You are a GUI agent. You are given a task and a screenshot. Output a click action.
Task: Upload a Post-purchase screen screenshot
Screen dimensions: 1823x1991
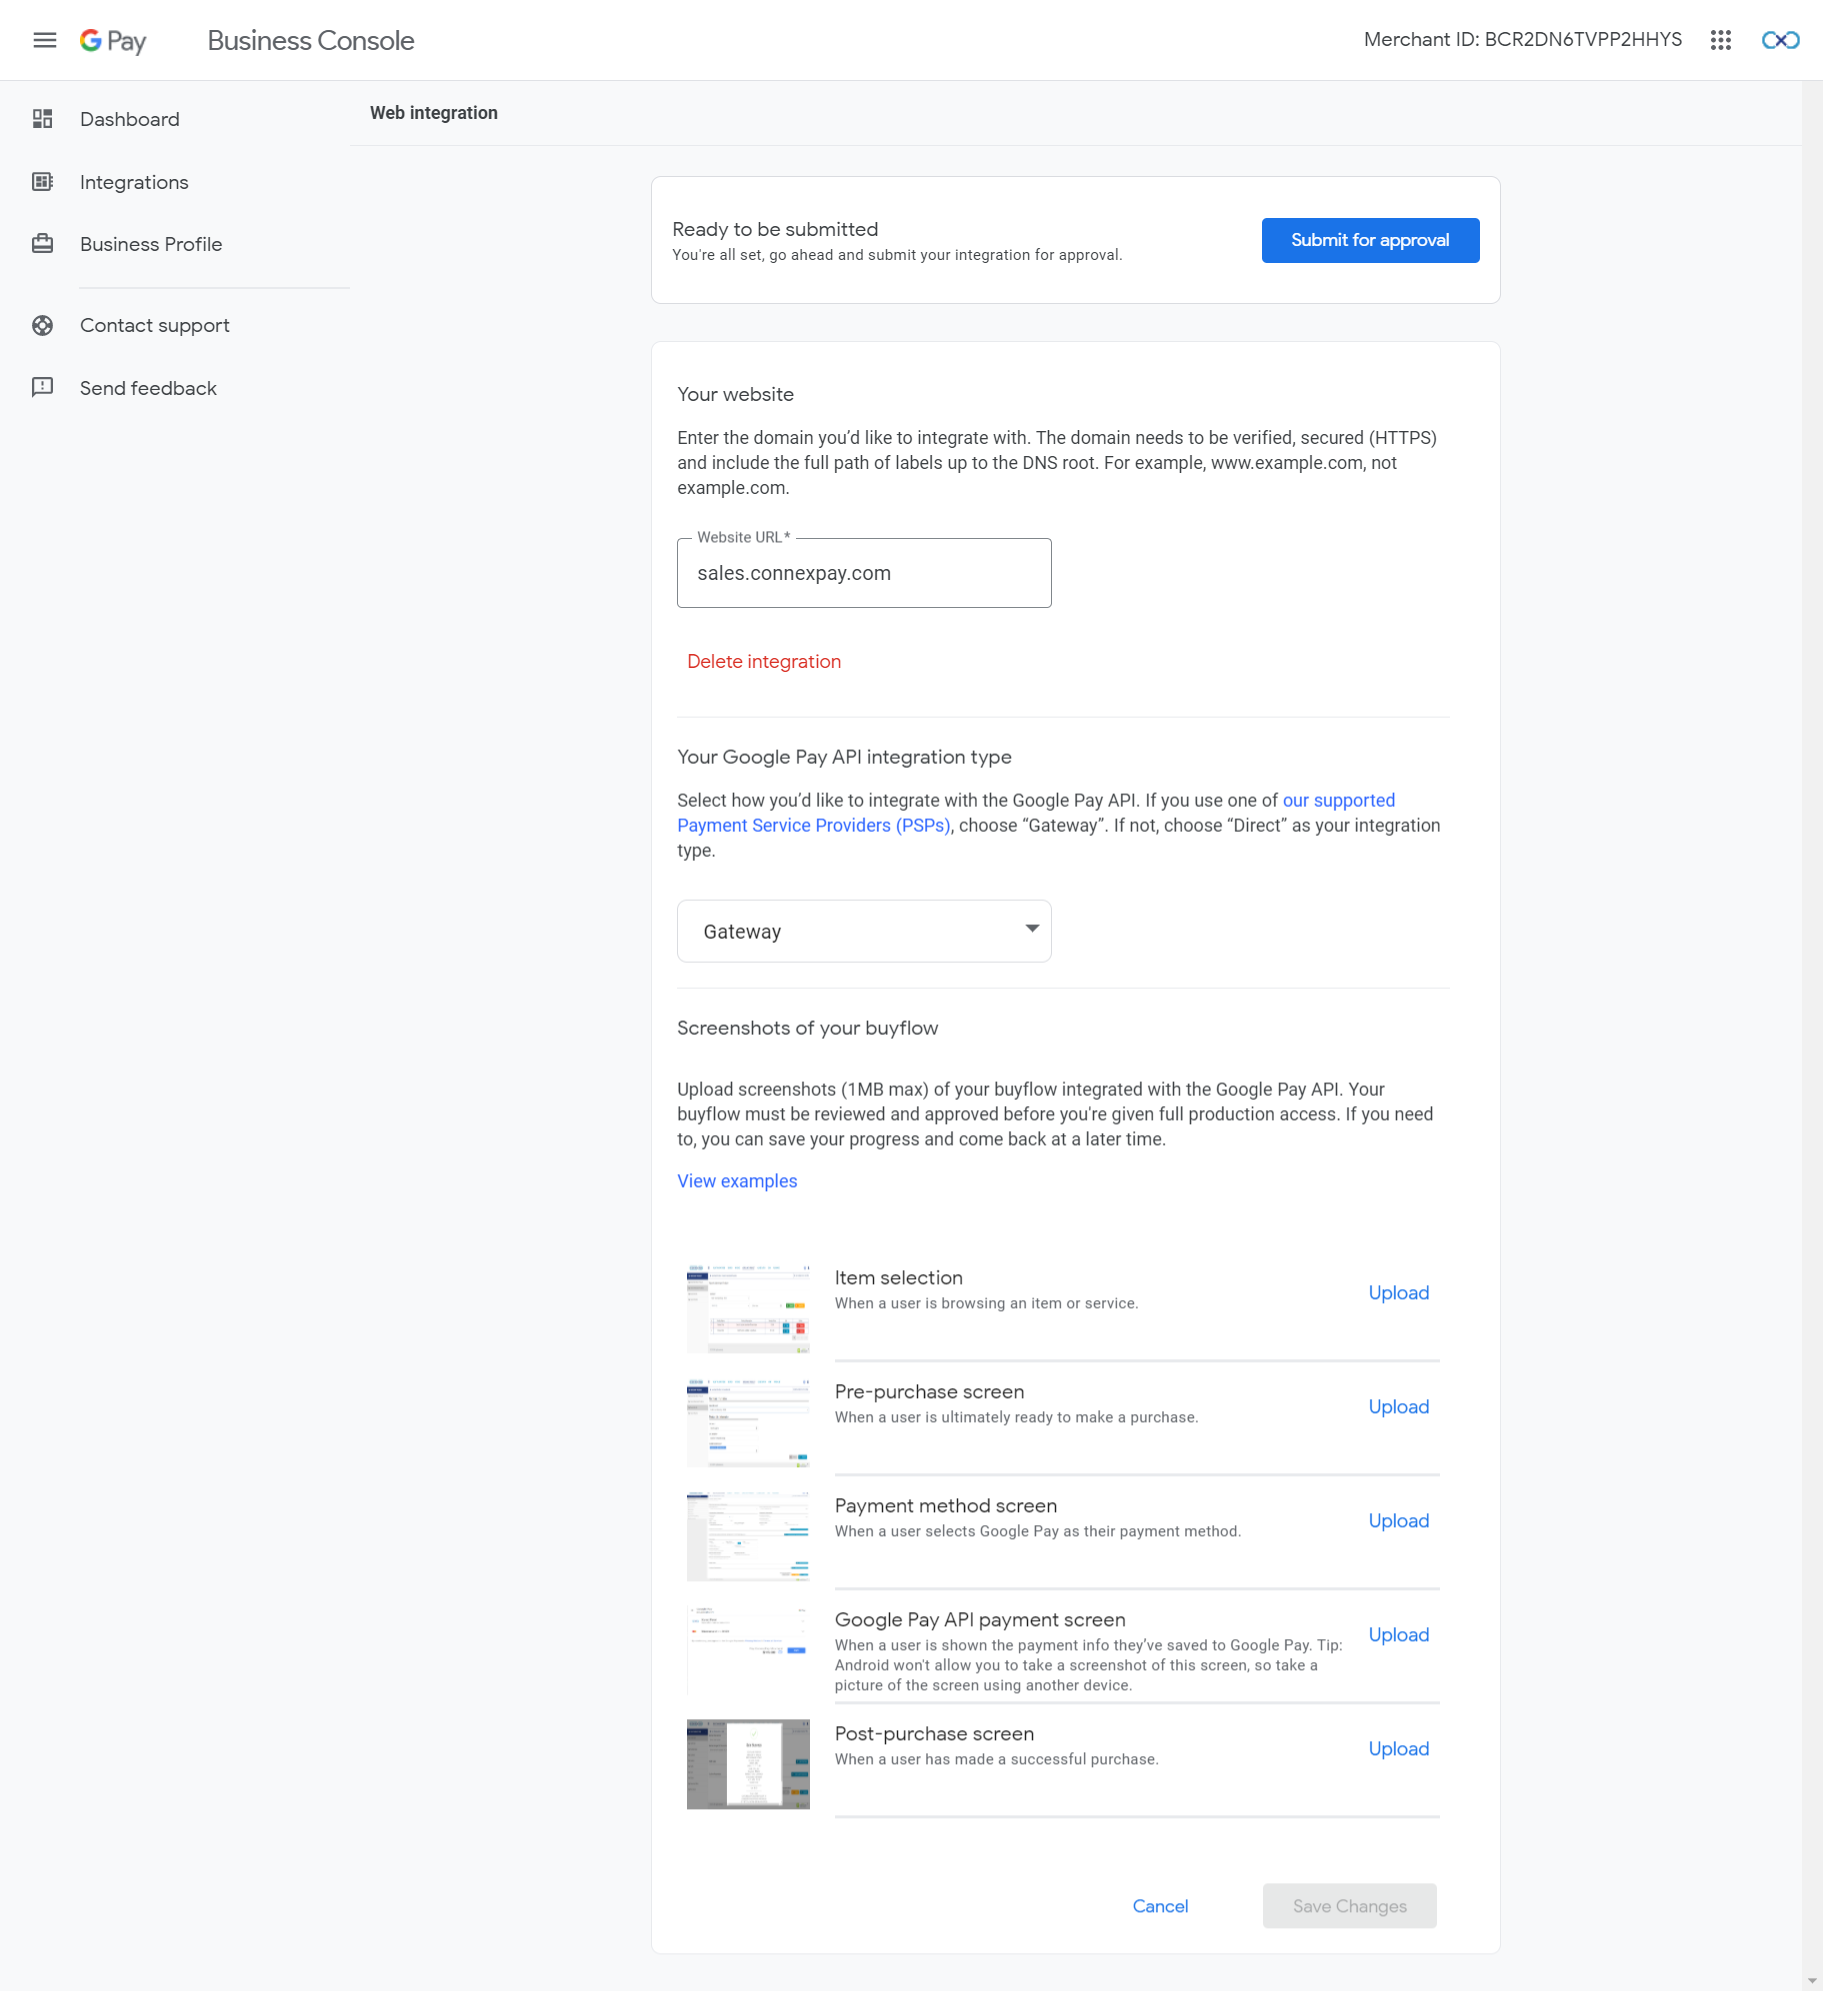[1398, 1749]
